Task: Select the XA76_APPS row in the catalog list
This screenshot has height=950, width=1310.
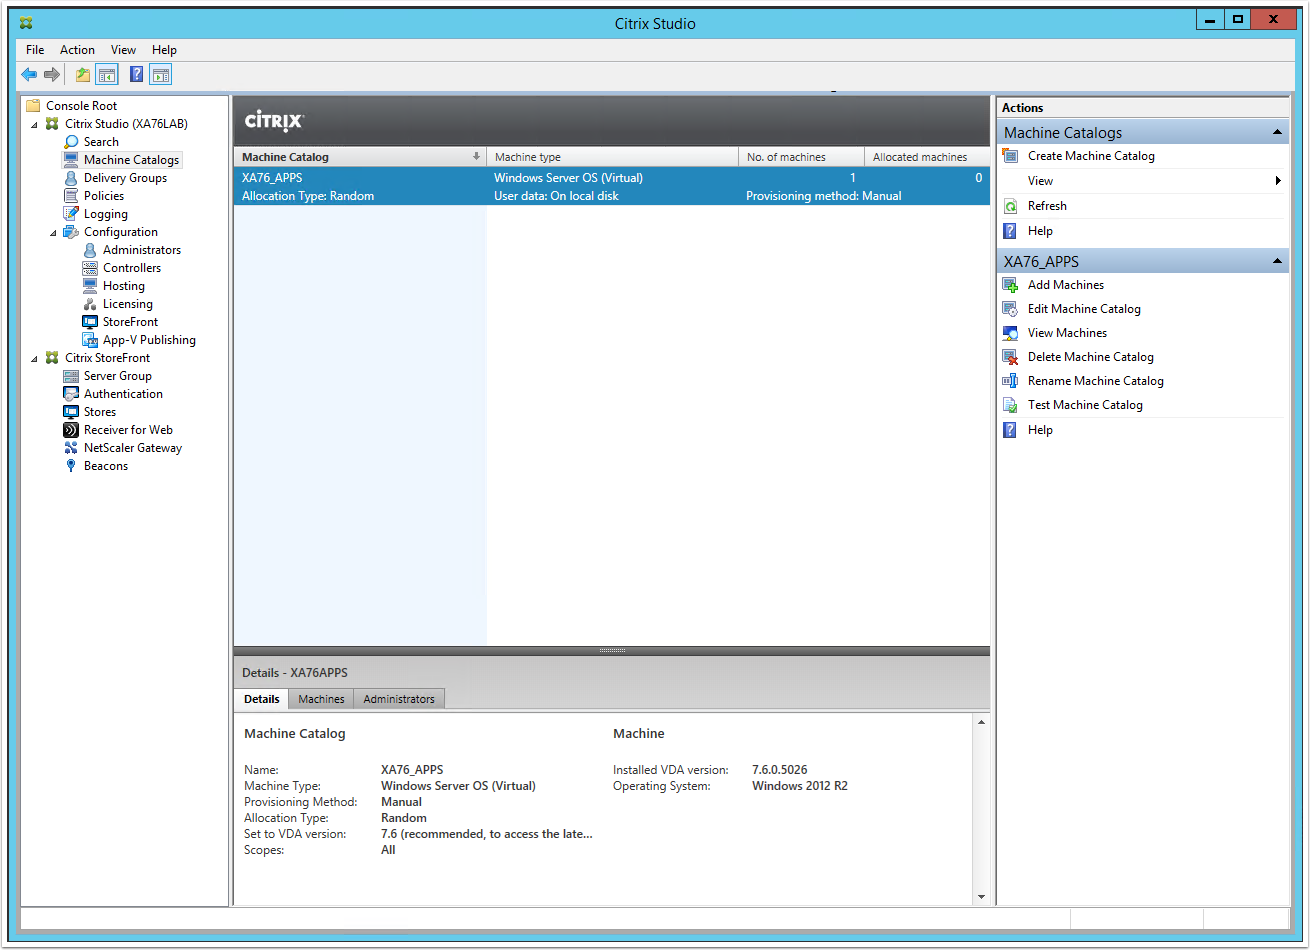Action: coord(612,187)
